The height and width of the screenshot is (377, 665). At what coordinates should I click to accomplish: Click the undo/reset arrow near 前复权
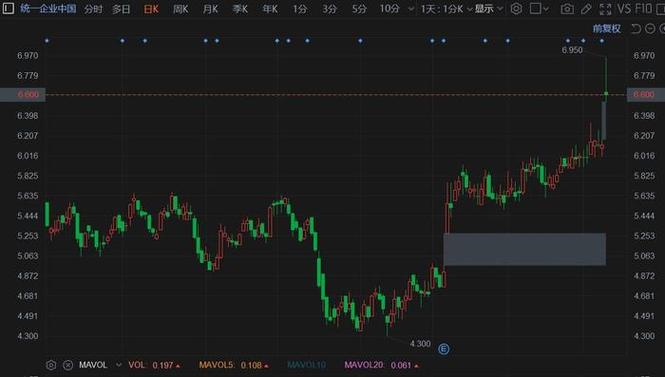(636, 28)
